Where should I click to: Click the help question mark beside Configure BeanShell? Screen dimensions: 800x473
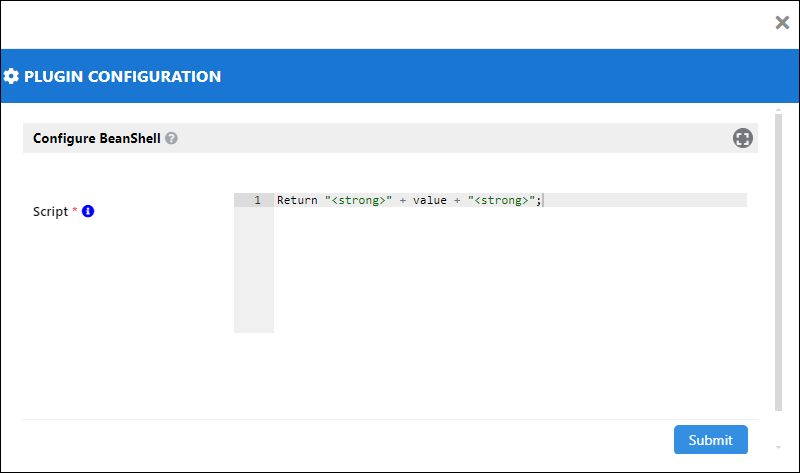[x=171, y=138]
